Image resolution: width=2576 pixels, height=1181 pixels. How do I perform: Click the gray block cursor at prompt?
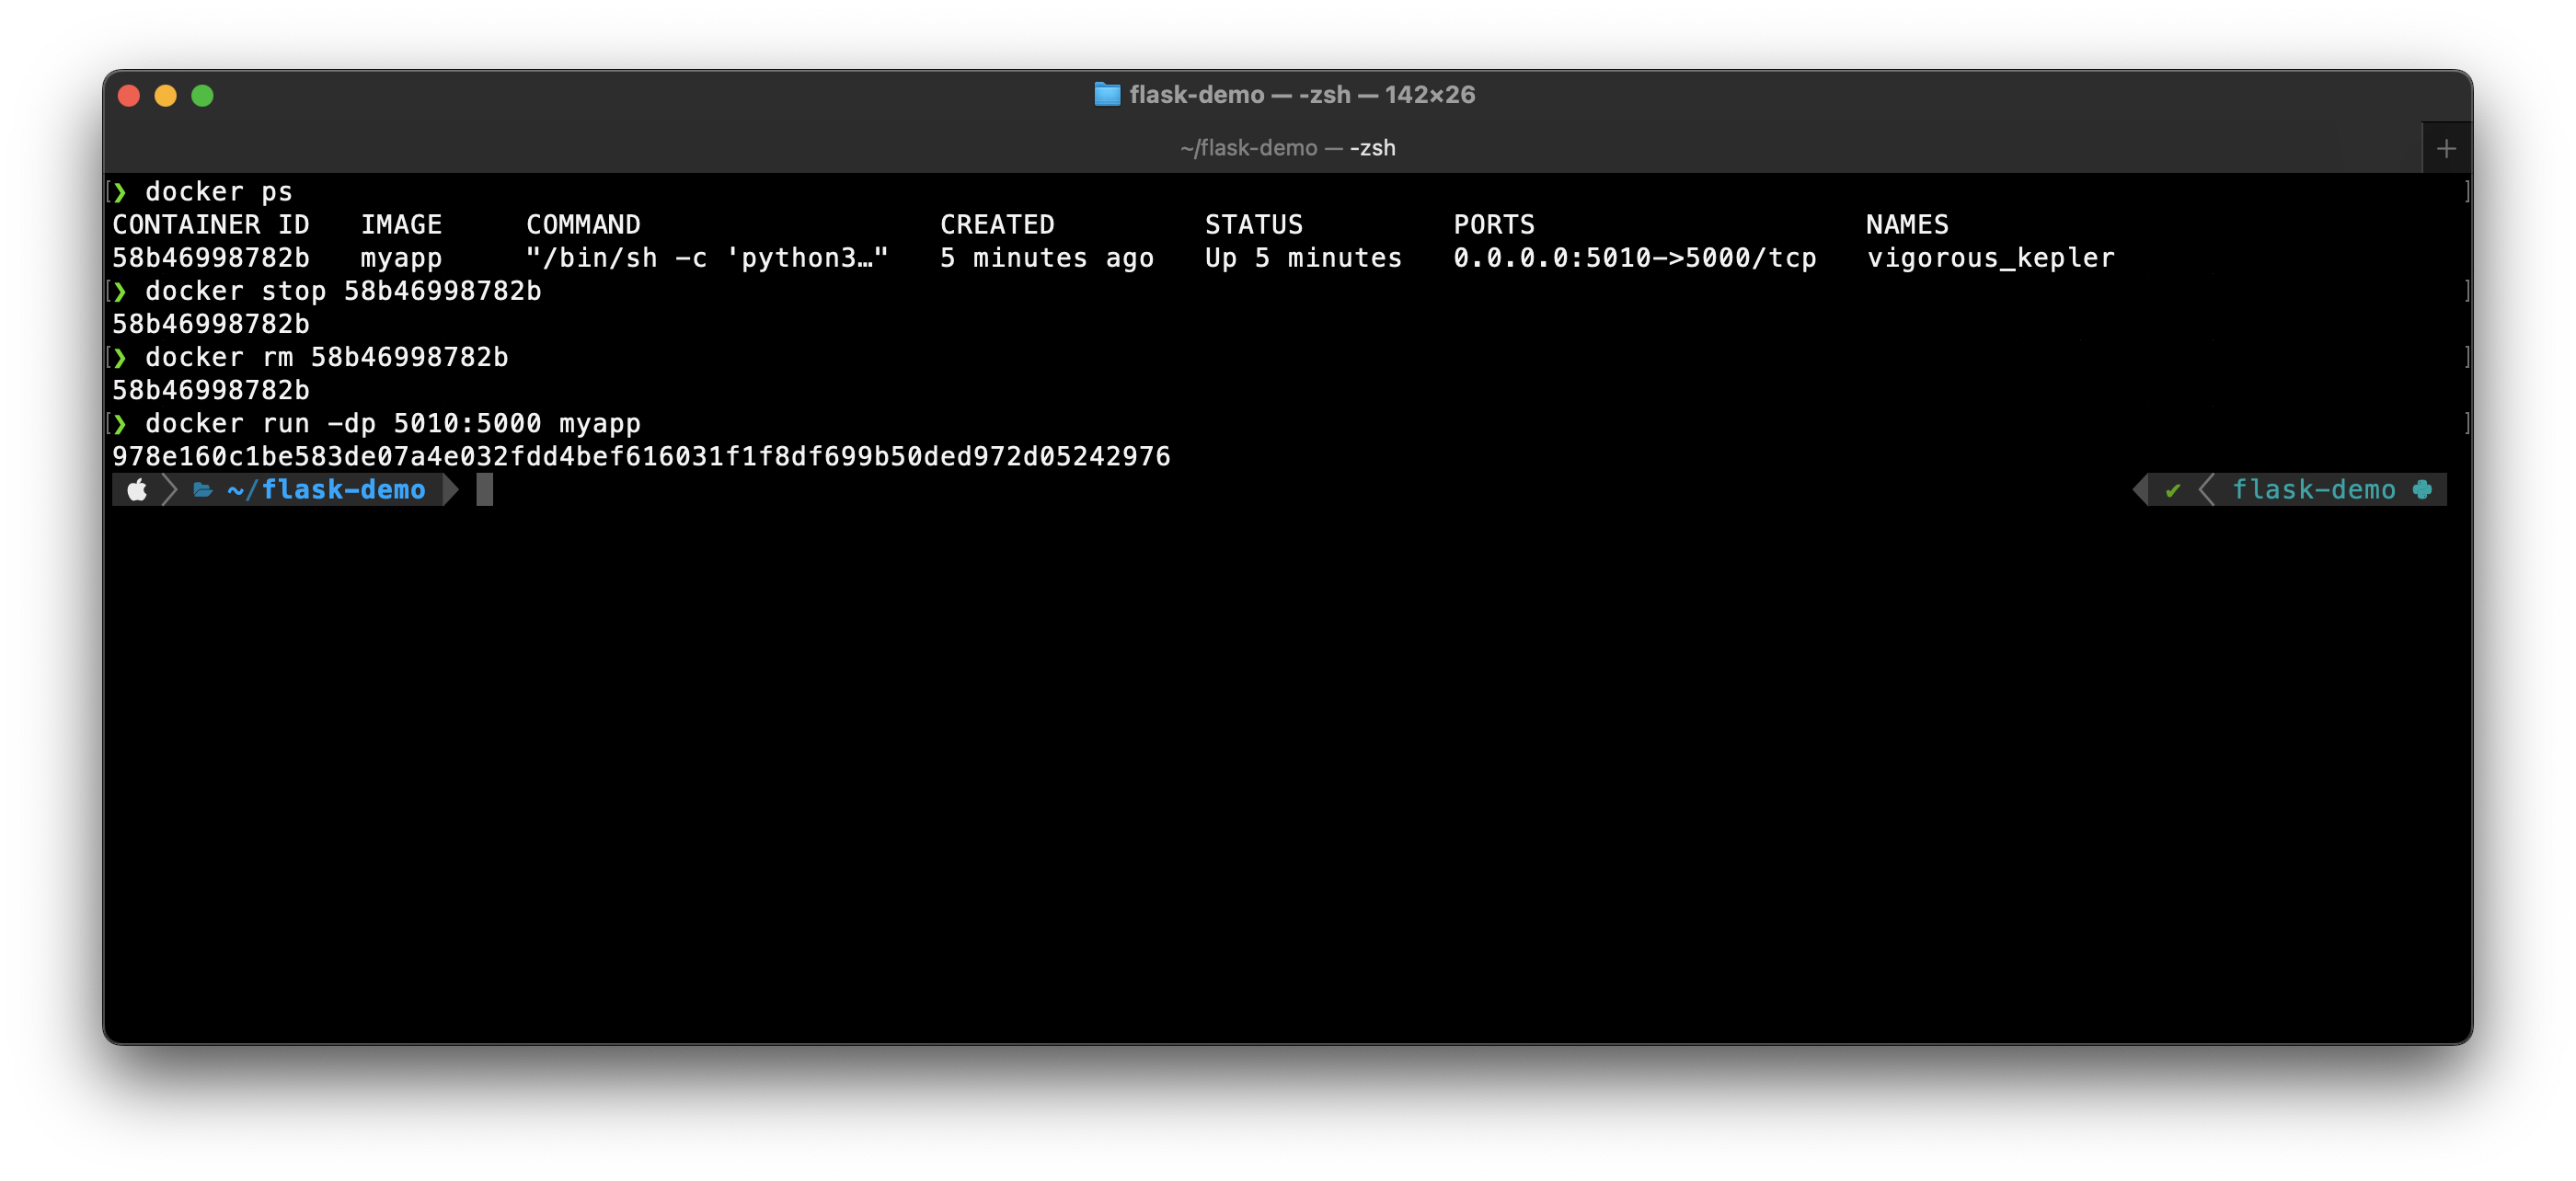(x=485, y=490)
